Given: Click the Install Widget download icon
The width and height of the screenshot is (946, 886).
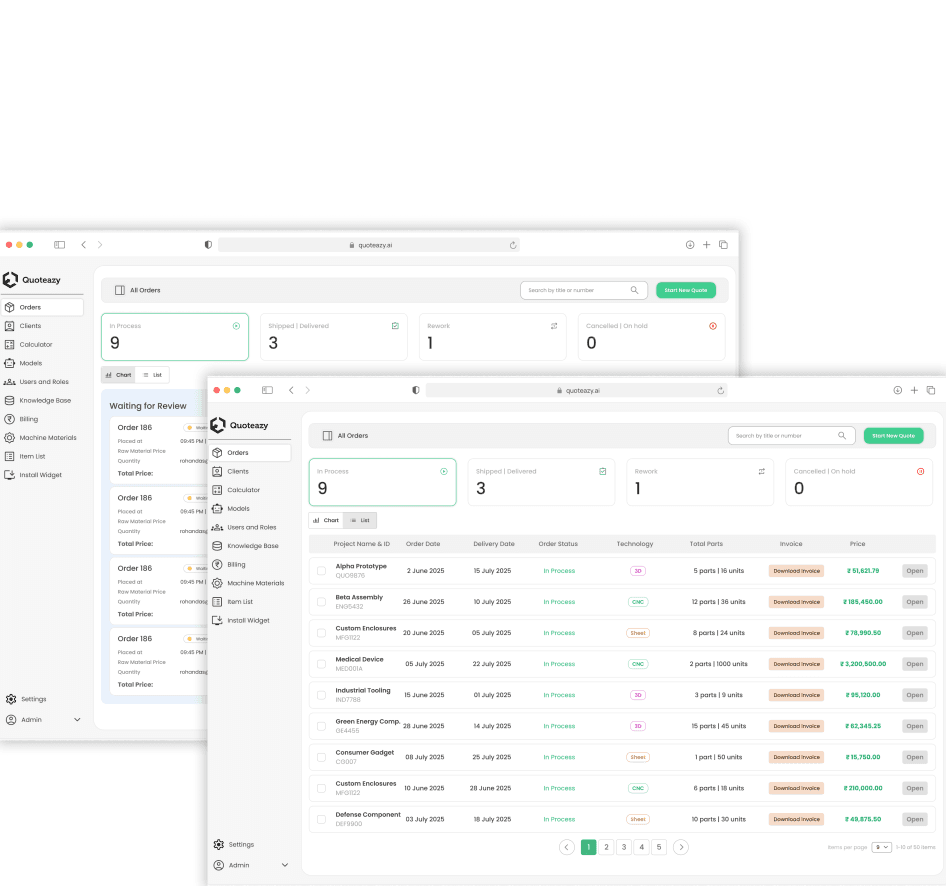Looking at the screenshot, I should [218, 621].
